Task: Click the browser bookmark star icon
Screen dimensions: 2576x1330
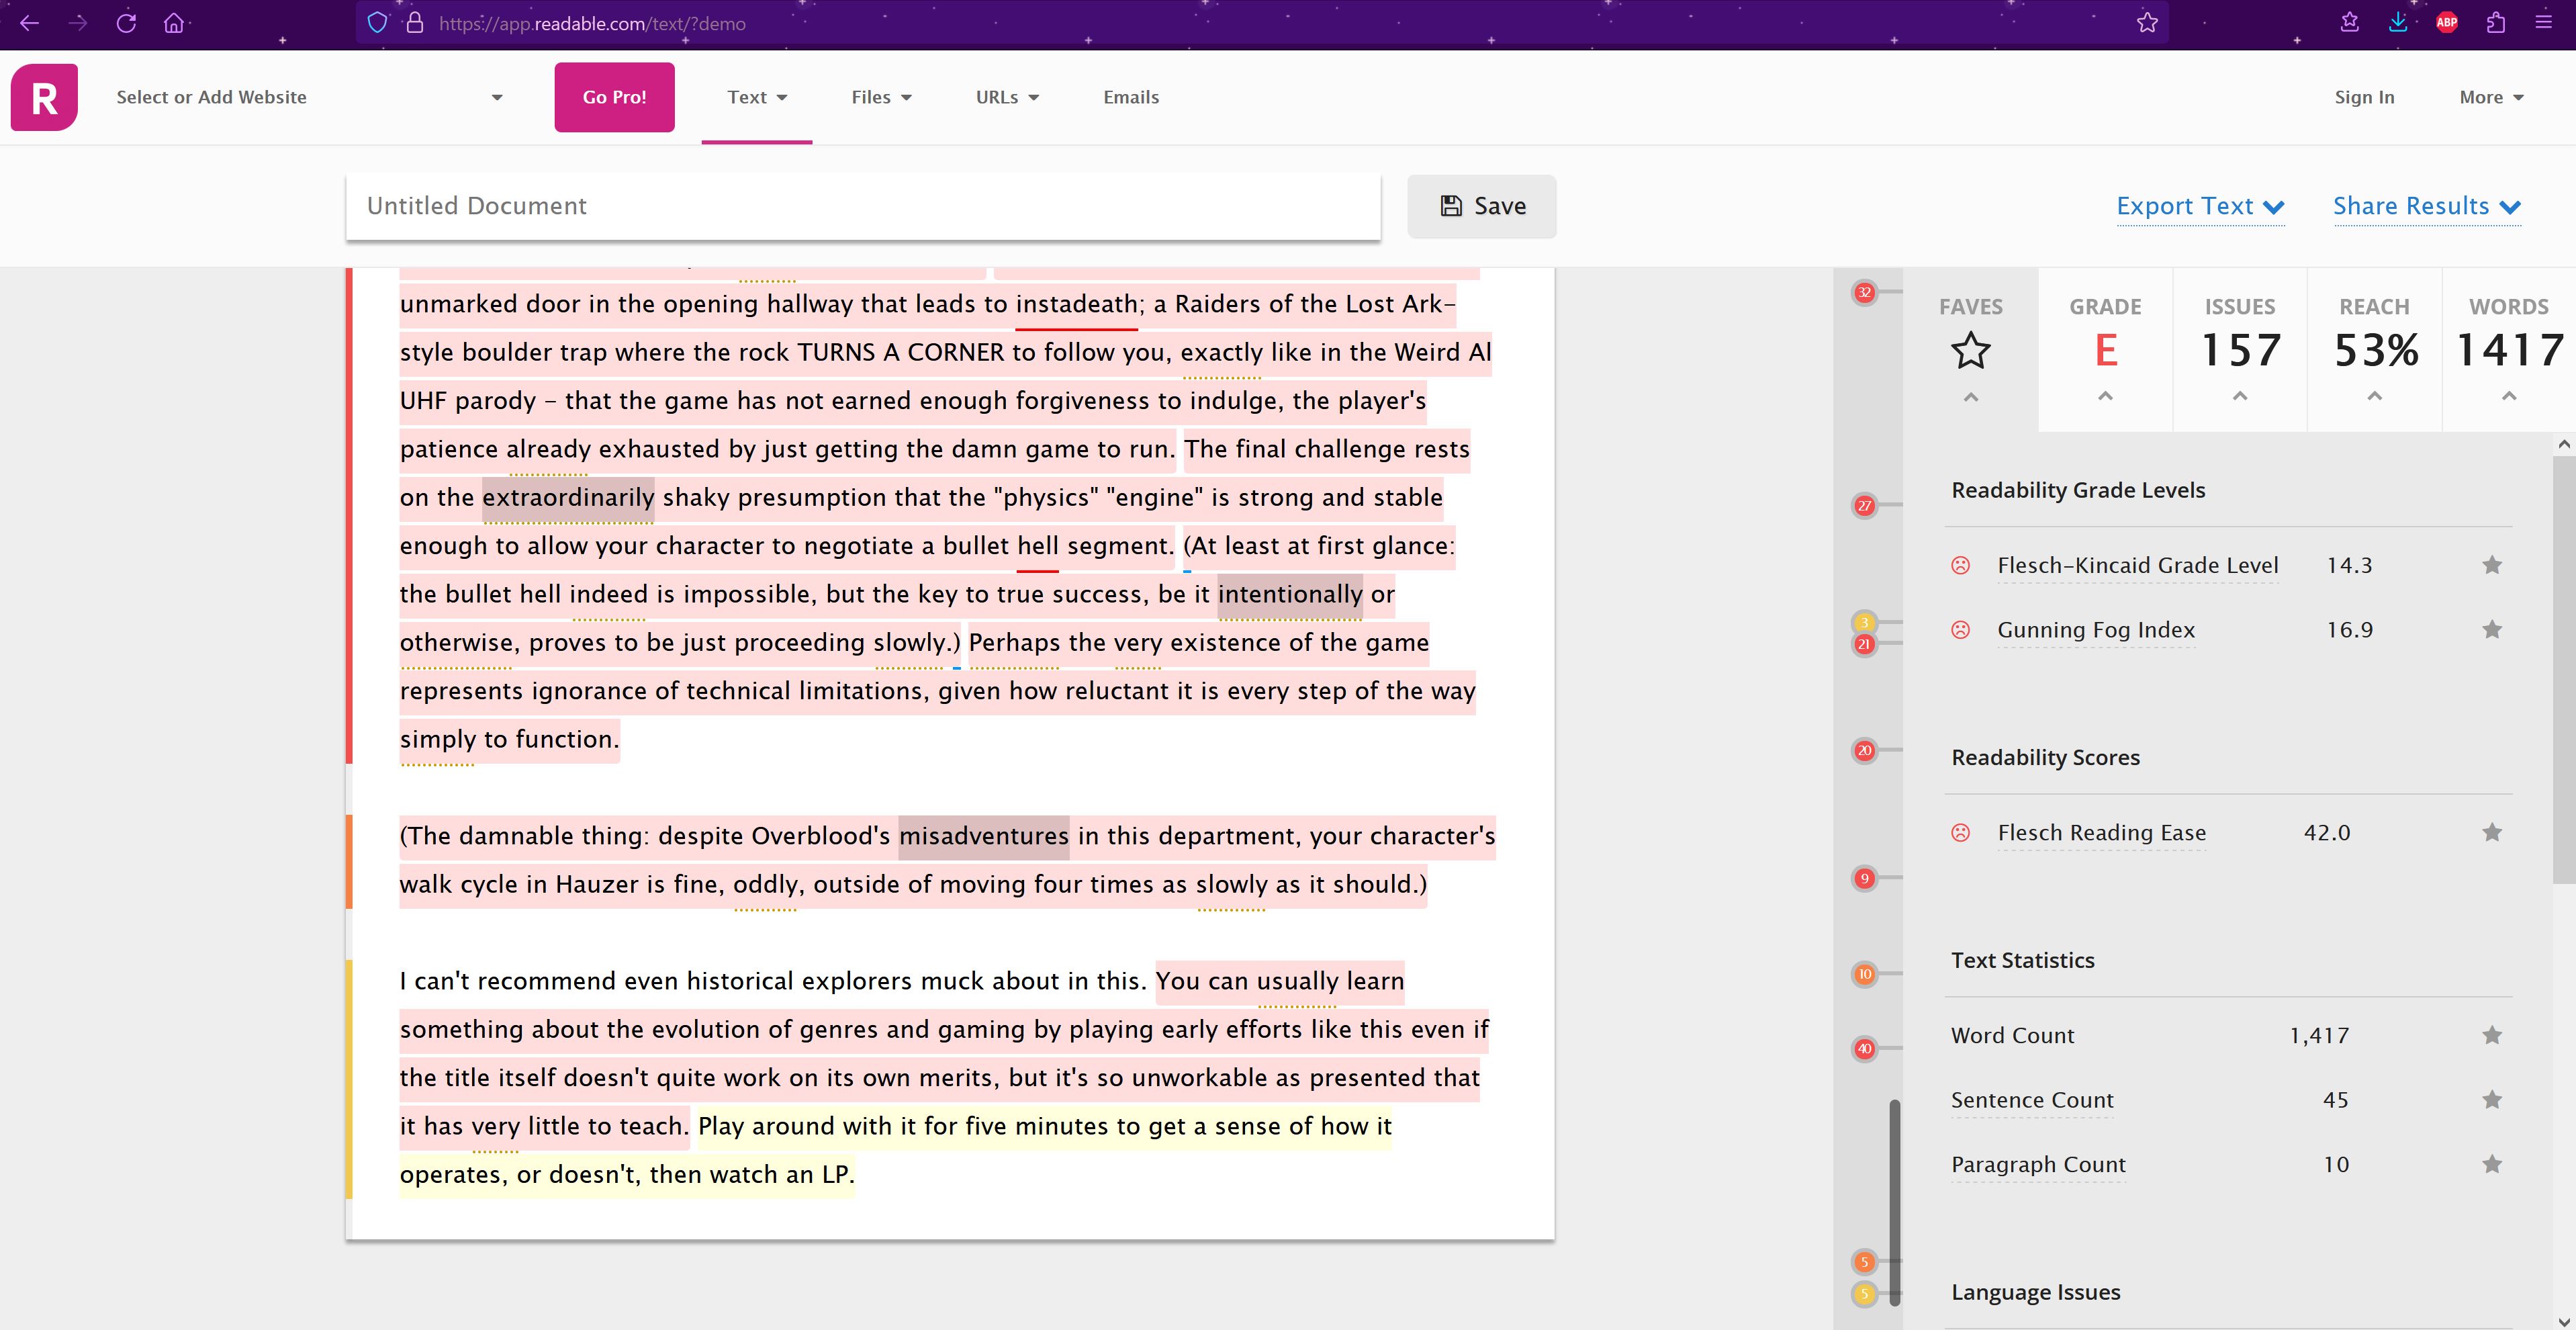Action: pyautogui.click(x=2147, y=23)
